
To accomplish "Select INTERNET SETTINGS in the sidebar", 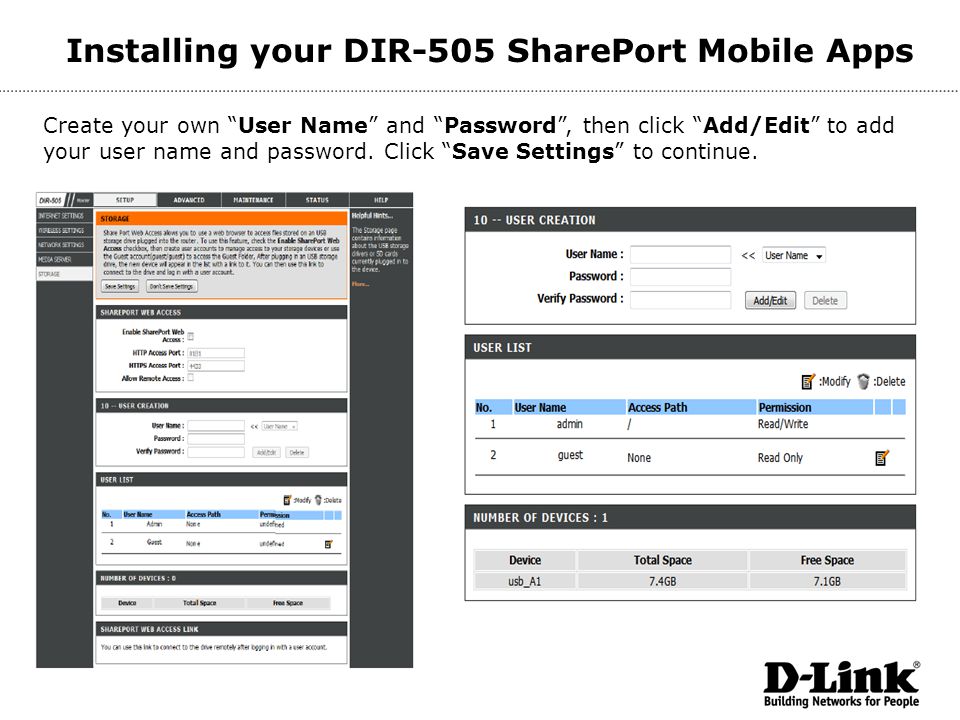I will click(x=64, y=216).
